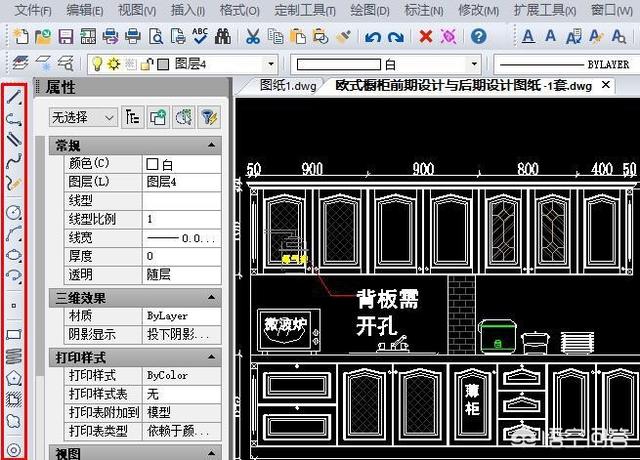Click the 透明 随层 value
640x460 pixels.
click(182, 274)
